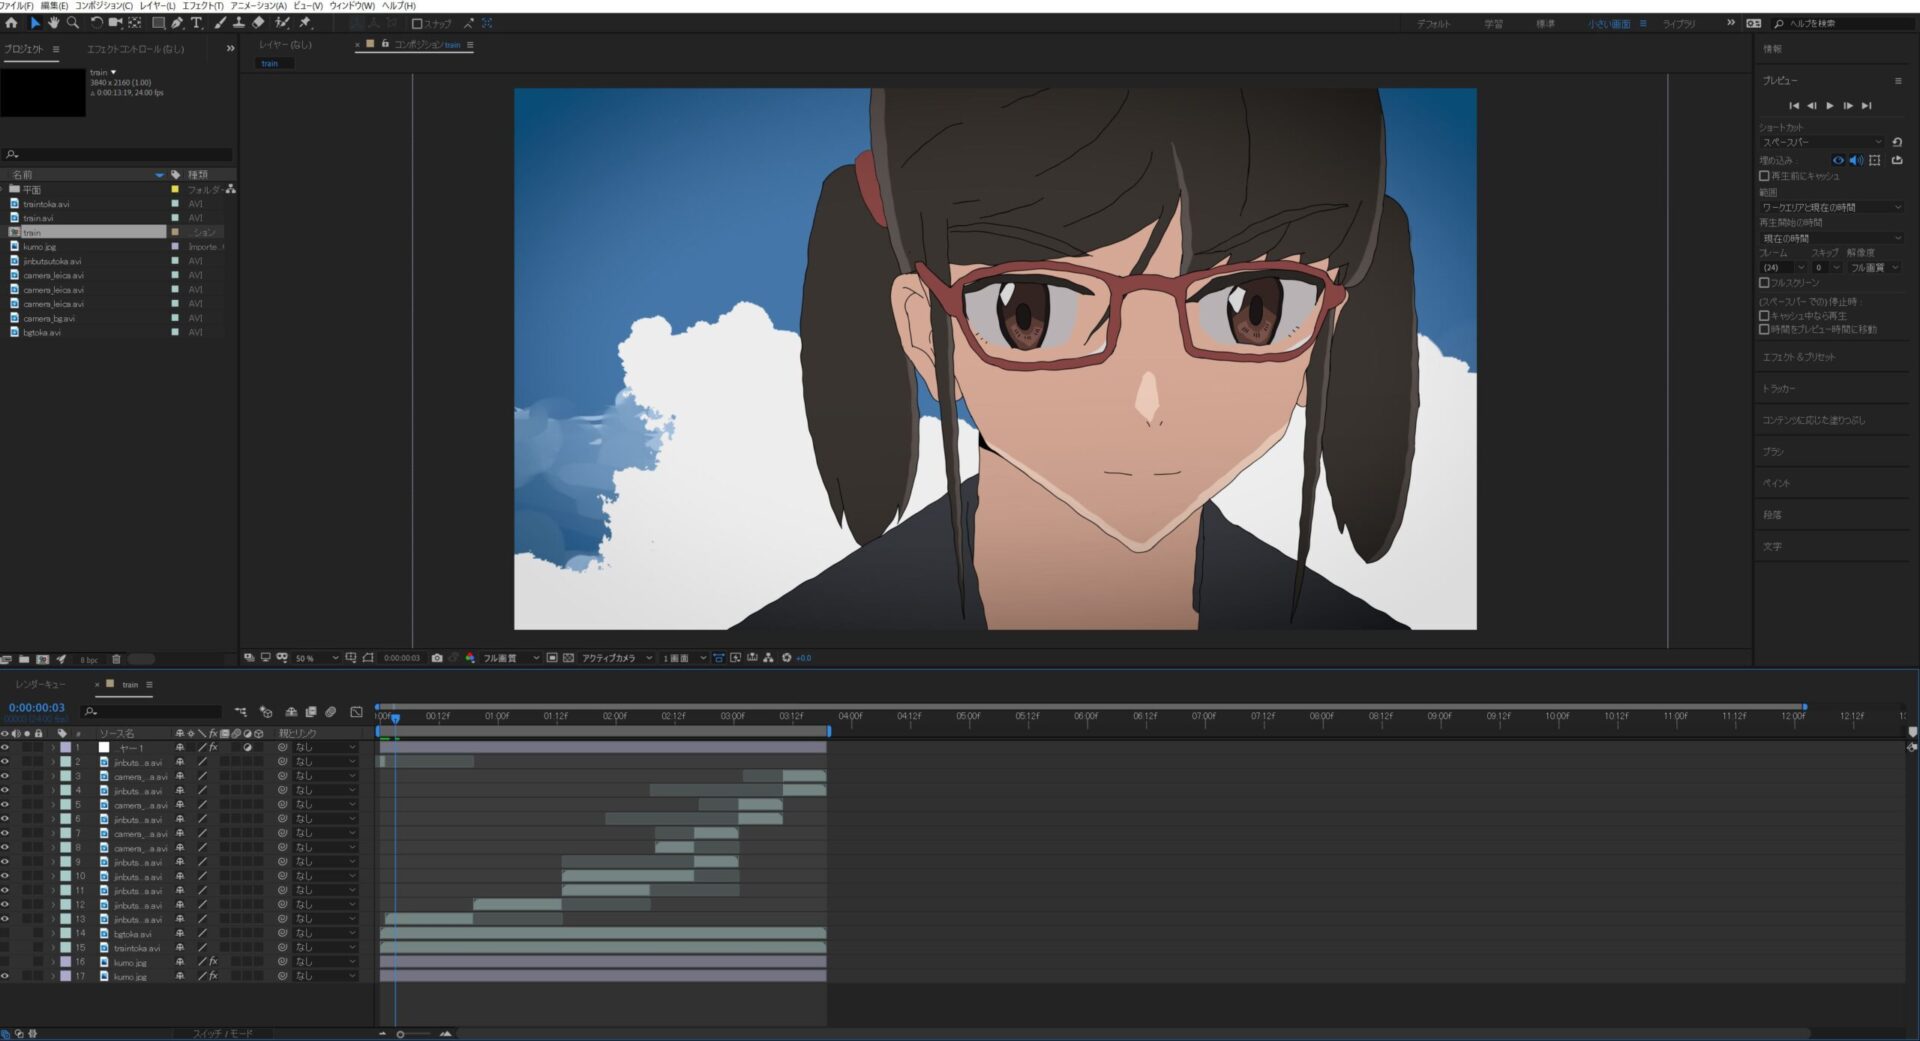This screenshot has width=1920, height=1041.
Task: Select the Eraser tool
Action: (x=258, y=23)
